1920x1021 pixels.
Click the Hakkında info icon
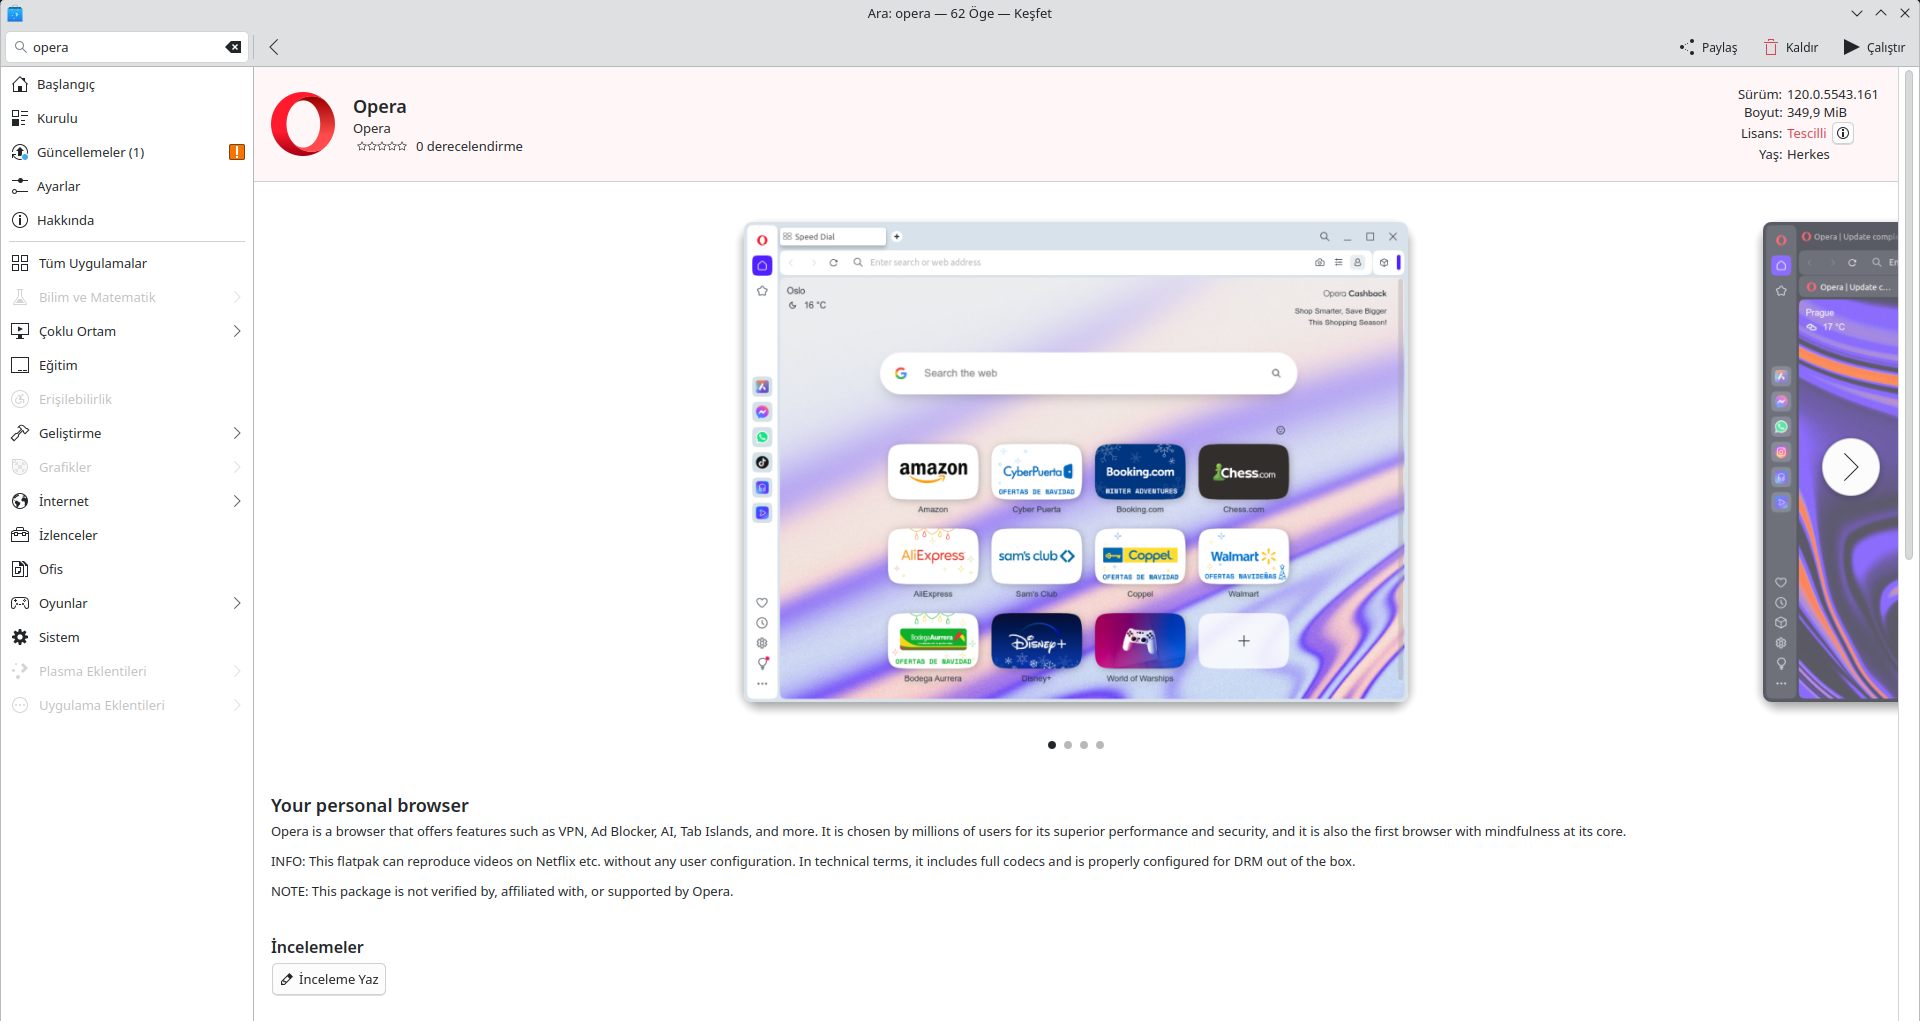pyautogui.click(x=20, y=220)
